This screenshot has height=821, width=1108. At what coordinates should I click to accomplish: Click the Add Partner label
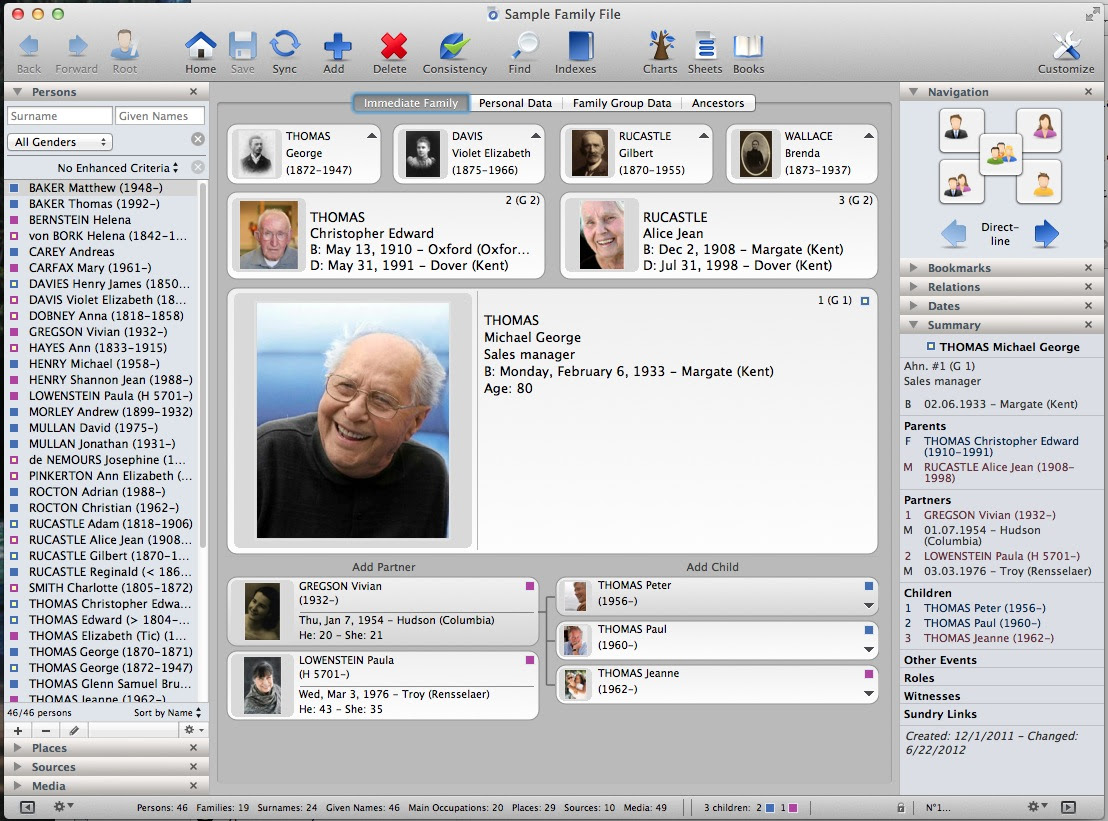pyautogui.click(x=383, y=567)
